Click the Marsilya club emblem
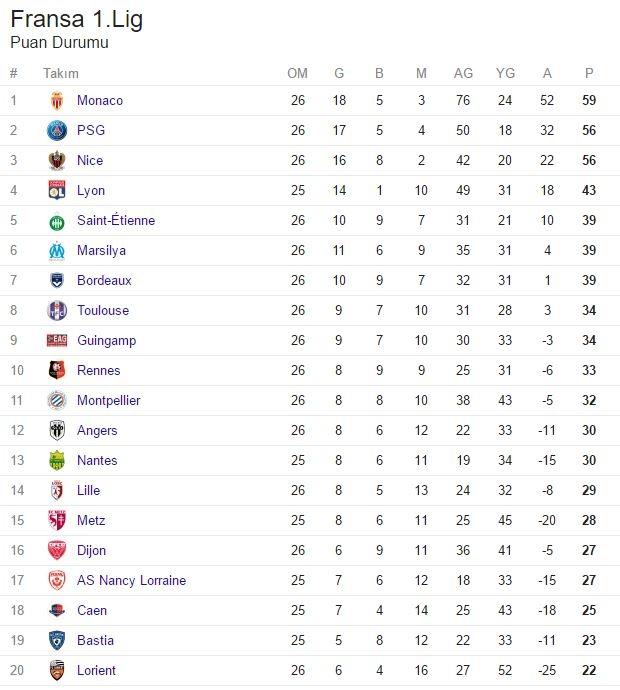The image size is (620, 690). click(x=57, y=251)
